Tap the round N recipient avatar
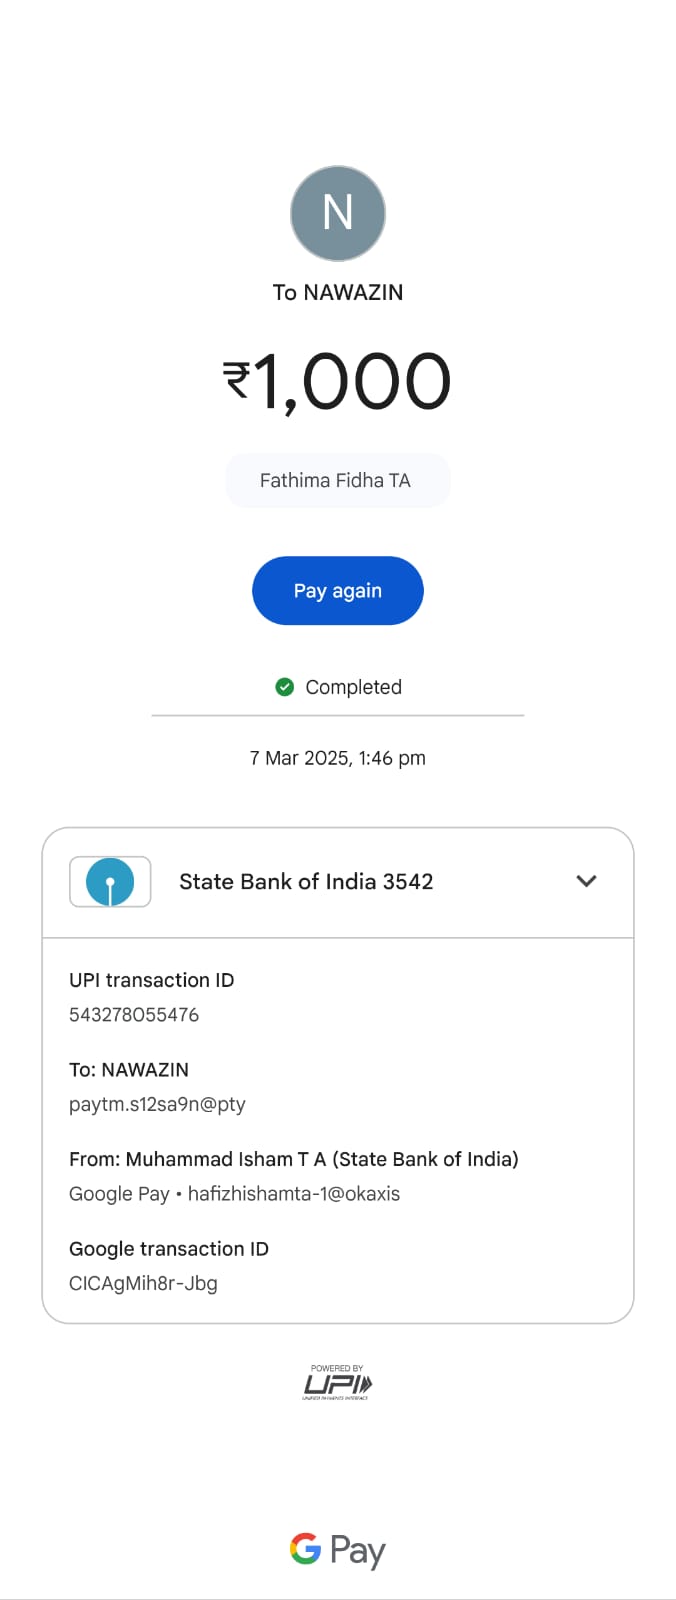The width and height of the screenshot is (676, 1600). [338, 213]
